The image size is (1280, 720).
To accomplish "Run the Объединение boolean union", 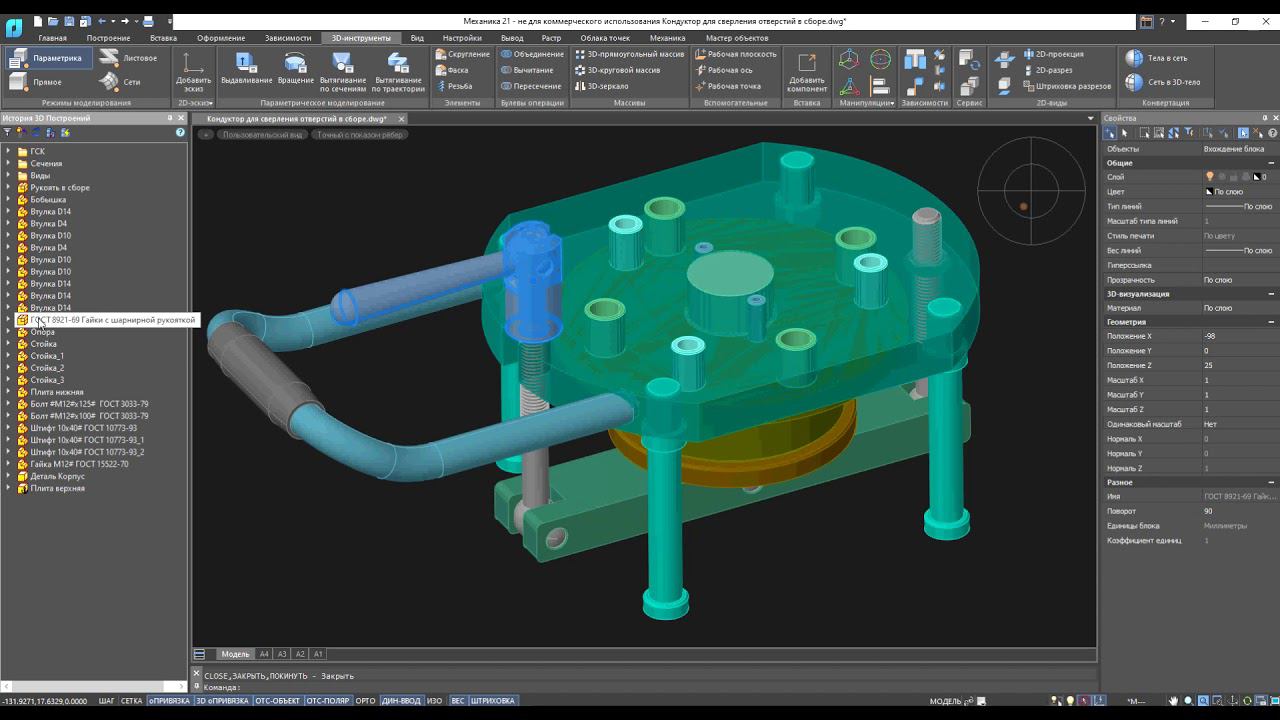I will 532,54.
